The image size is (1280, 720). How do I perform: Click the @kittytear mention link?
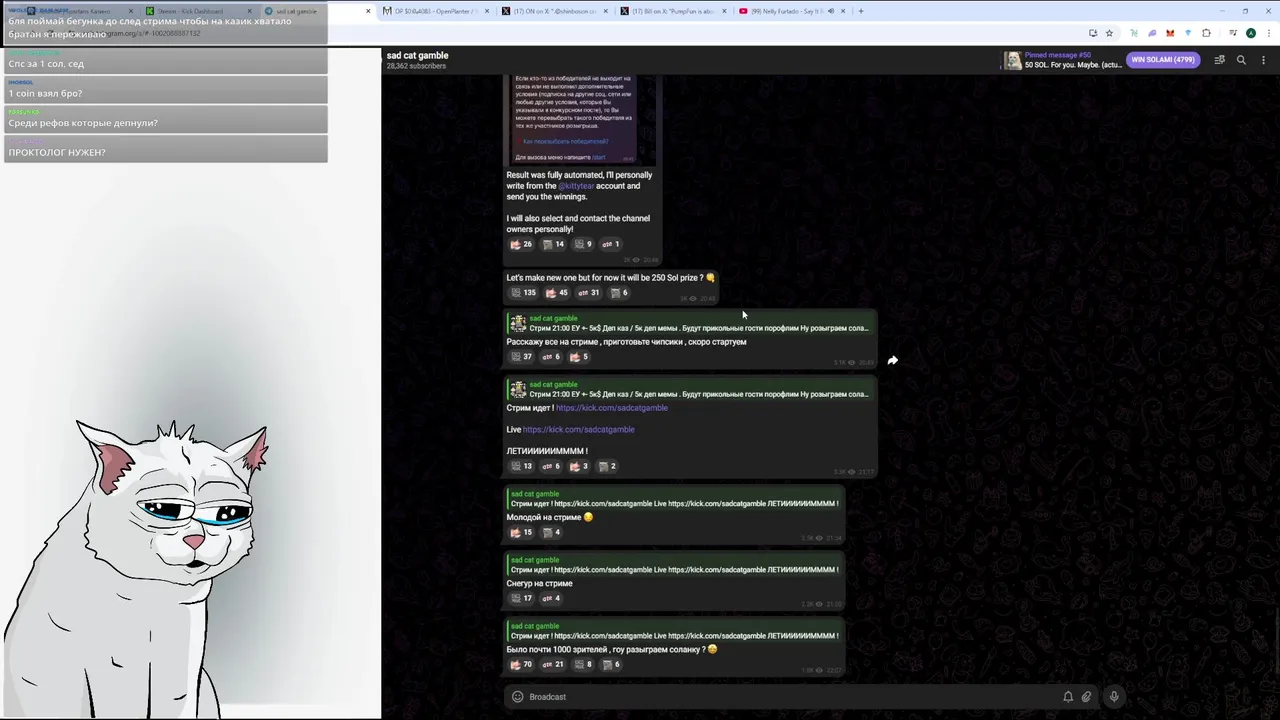click(575, 186)
